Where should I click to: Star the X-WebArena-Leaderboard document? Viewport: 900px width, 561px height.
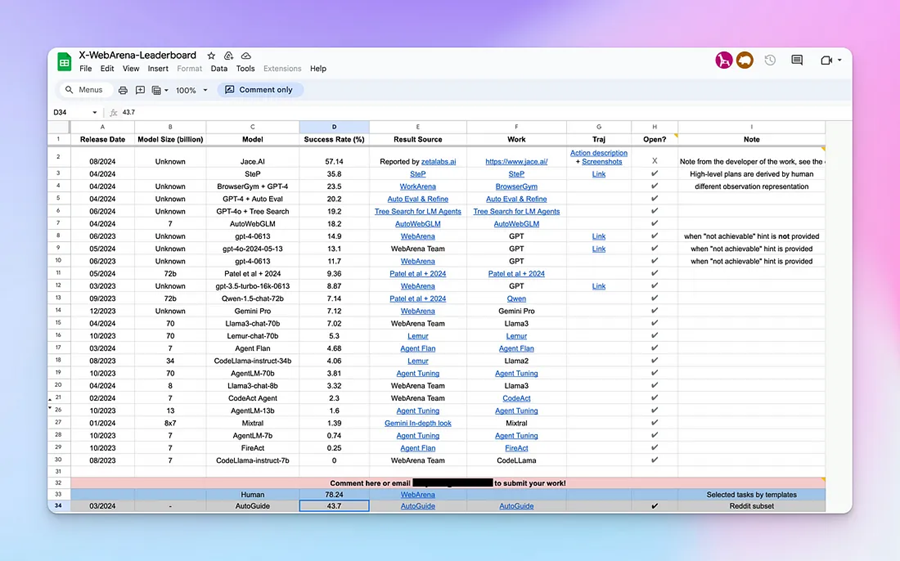[x=211, y=56]
